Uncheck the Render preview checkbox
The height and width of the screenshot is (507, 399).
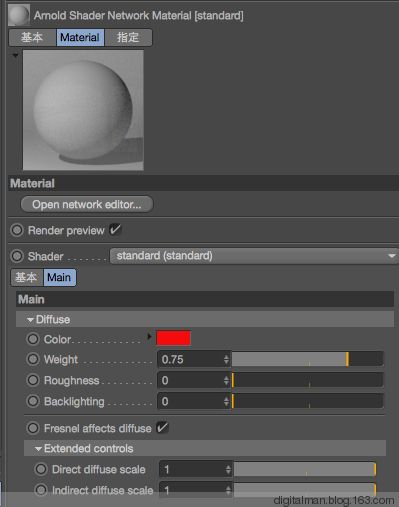[115, 230]
